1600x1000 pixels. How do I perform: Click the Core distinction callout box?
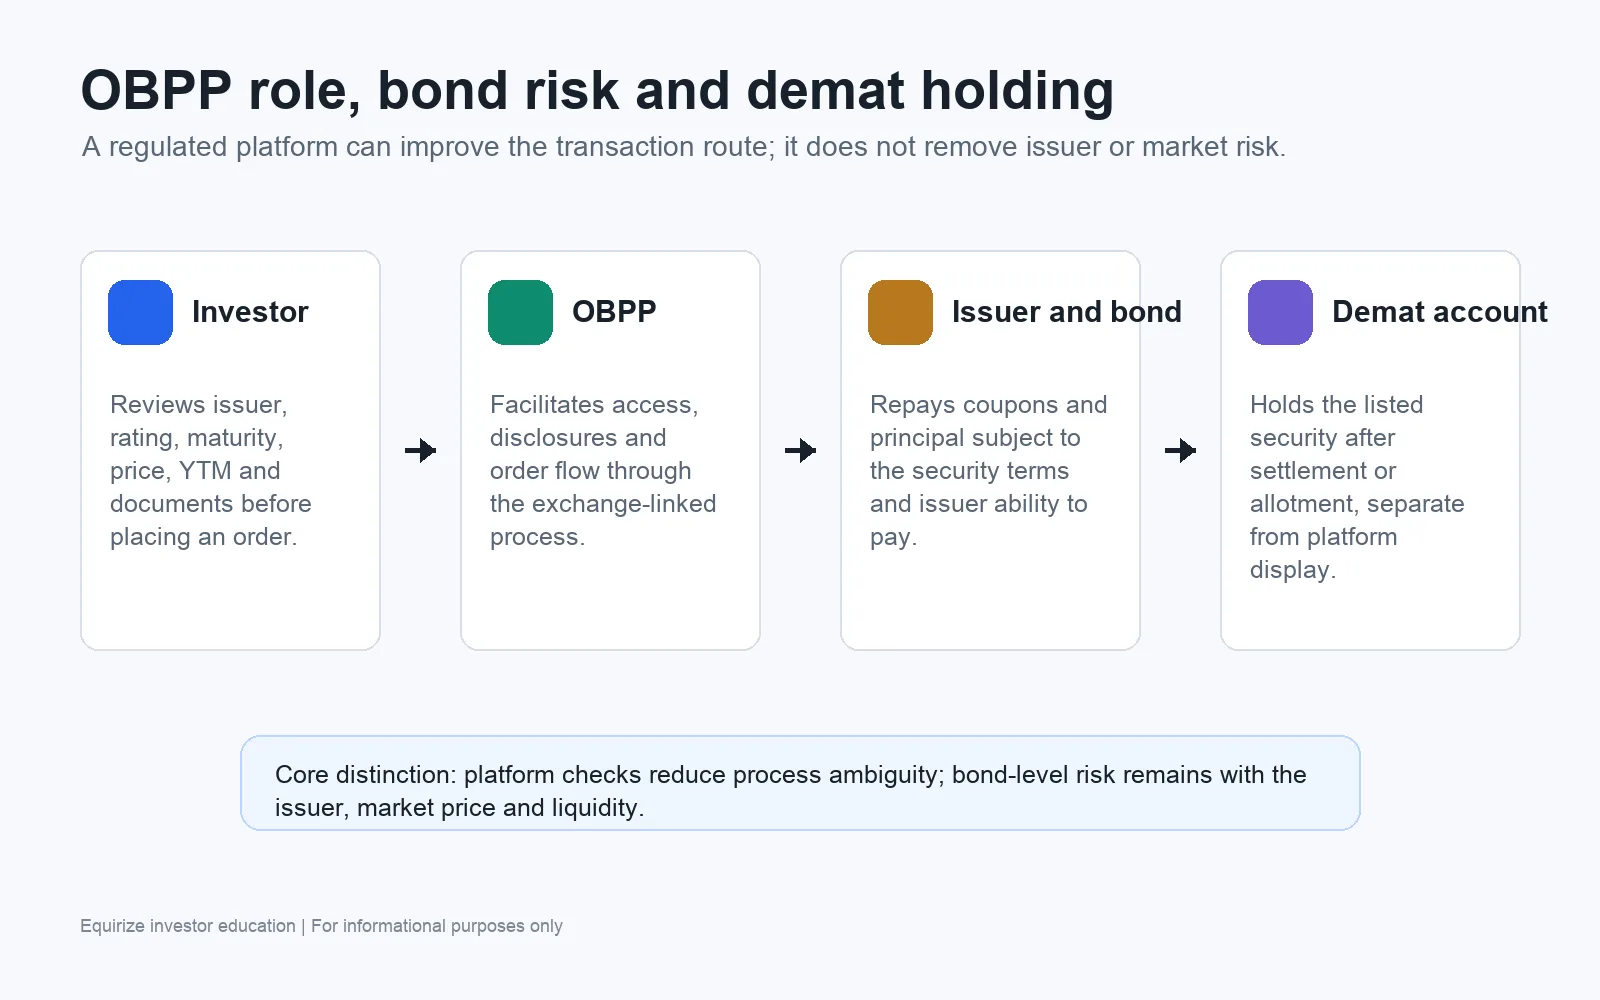[800, 783]
